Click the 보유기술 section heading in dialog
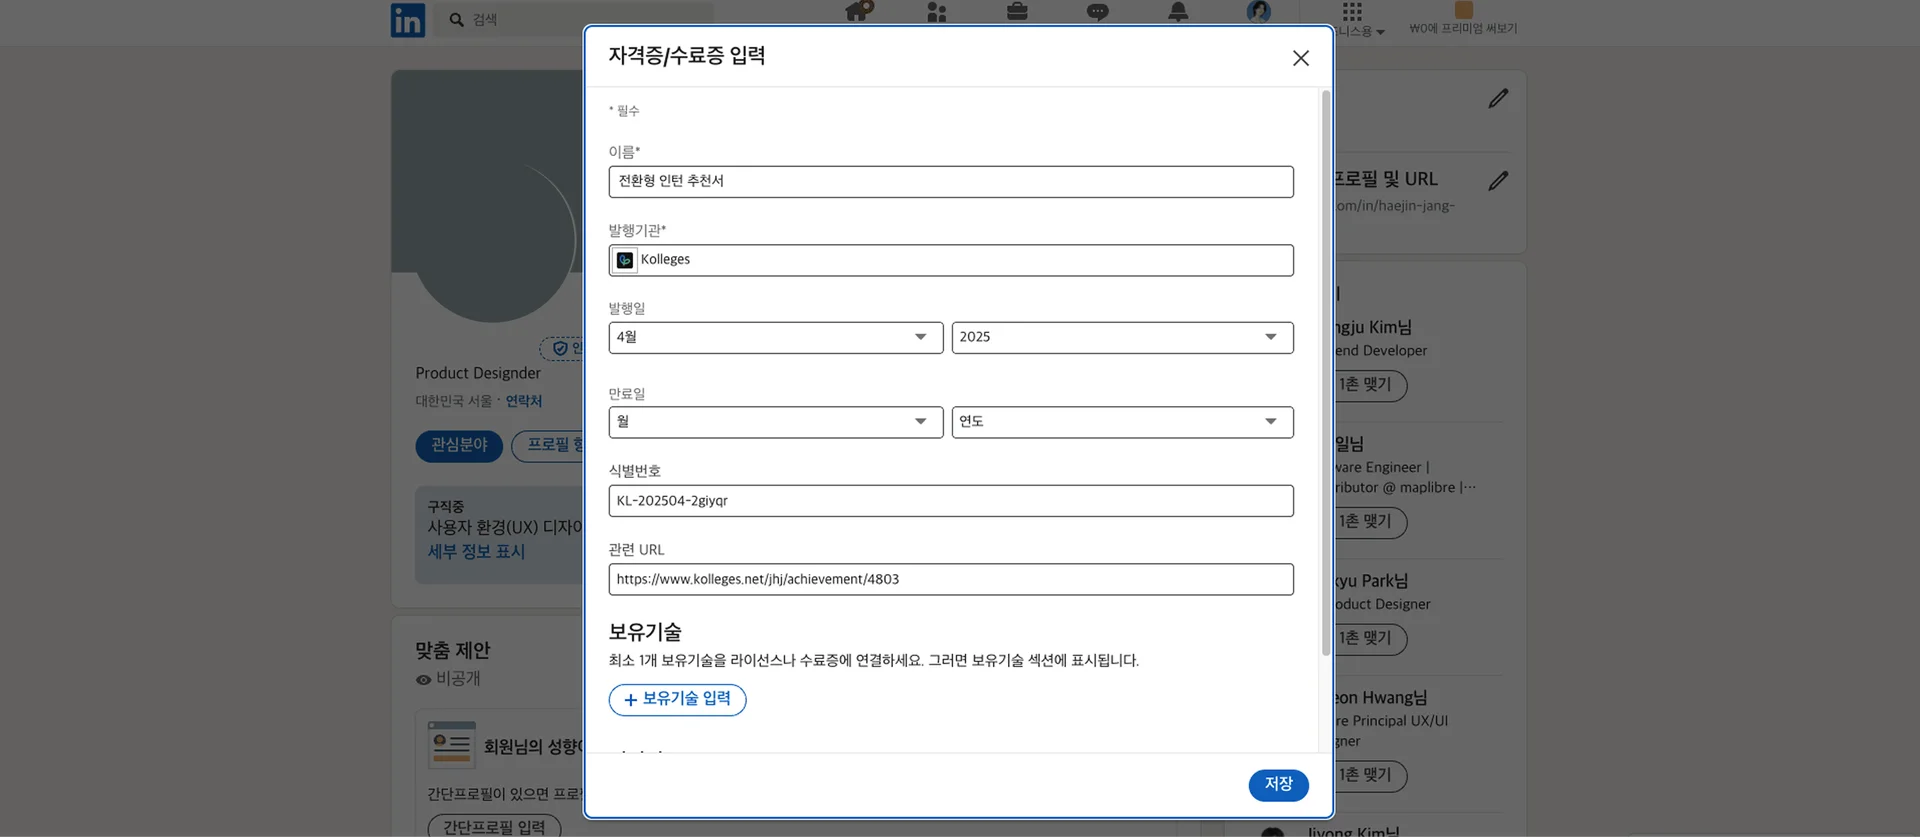This screenshot has width=1920, height=837. [645, 632]
